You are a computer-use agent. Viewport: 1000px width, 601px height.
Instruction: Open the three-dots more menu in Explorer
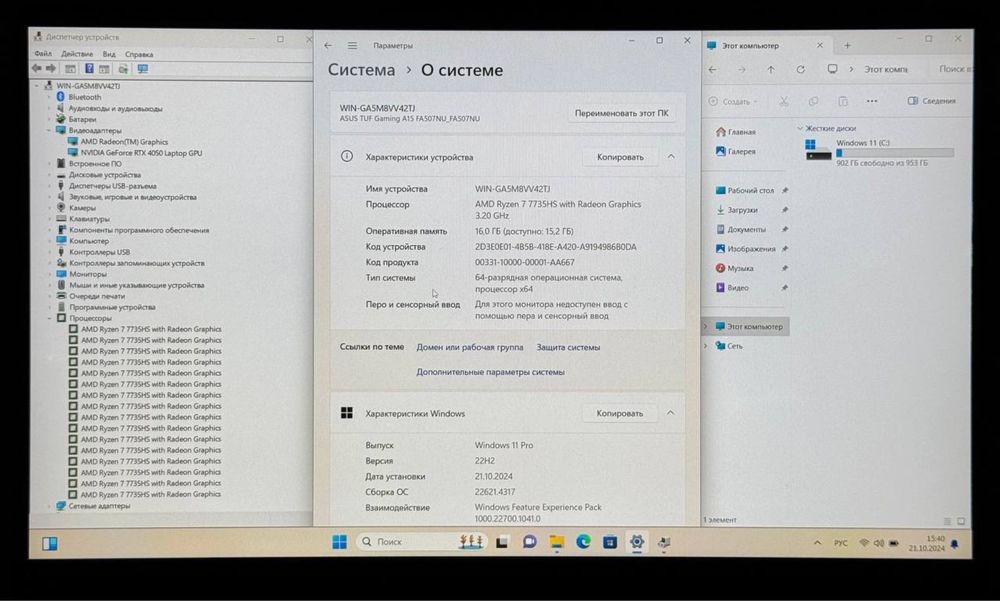click(x=872, y=101)
